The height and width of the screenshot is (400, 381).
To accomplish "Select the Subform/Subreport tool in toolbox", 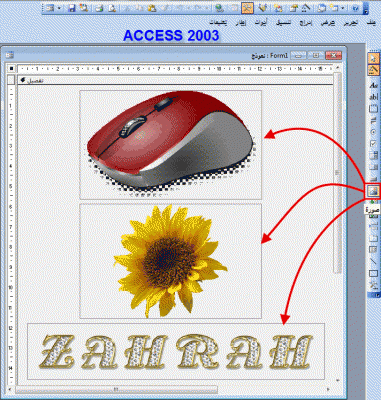I will click(x=373, y=250).
